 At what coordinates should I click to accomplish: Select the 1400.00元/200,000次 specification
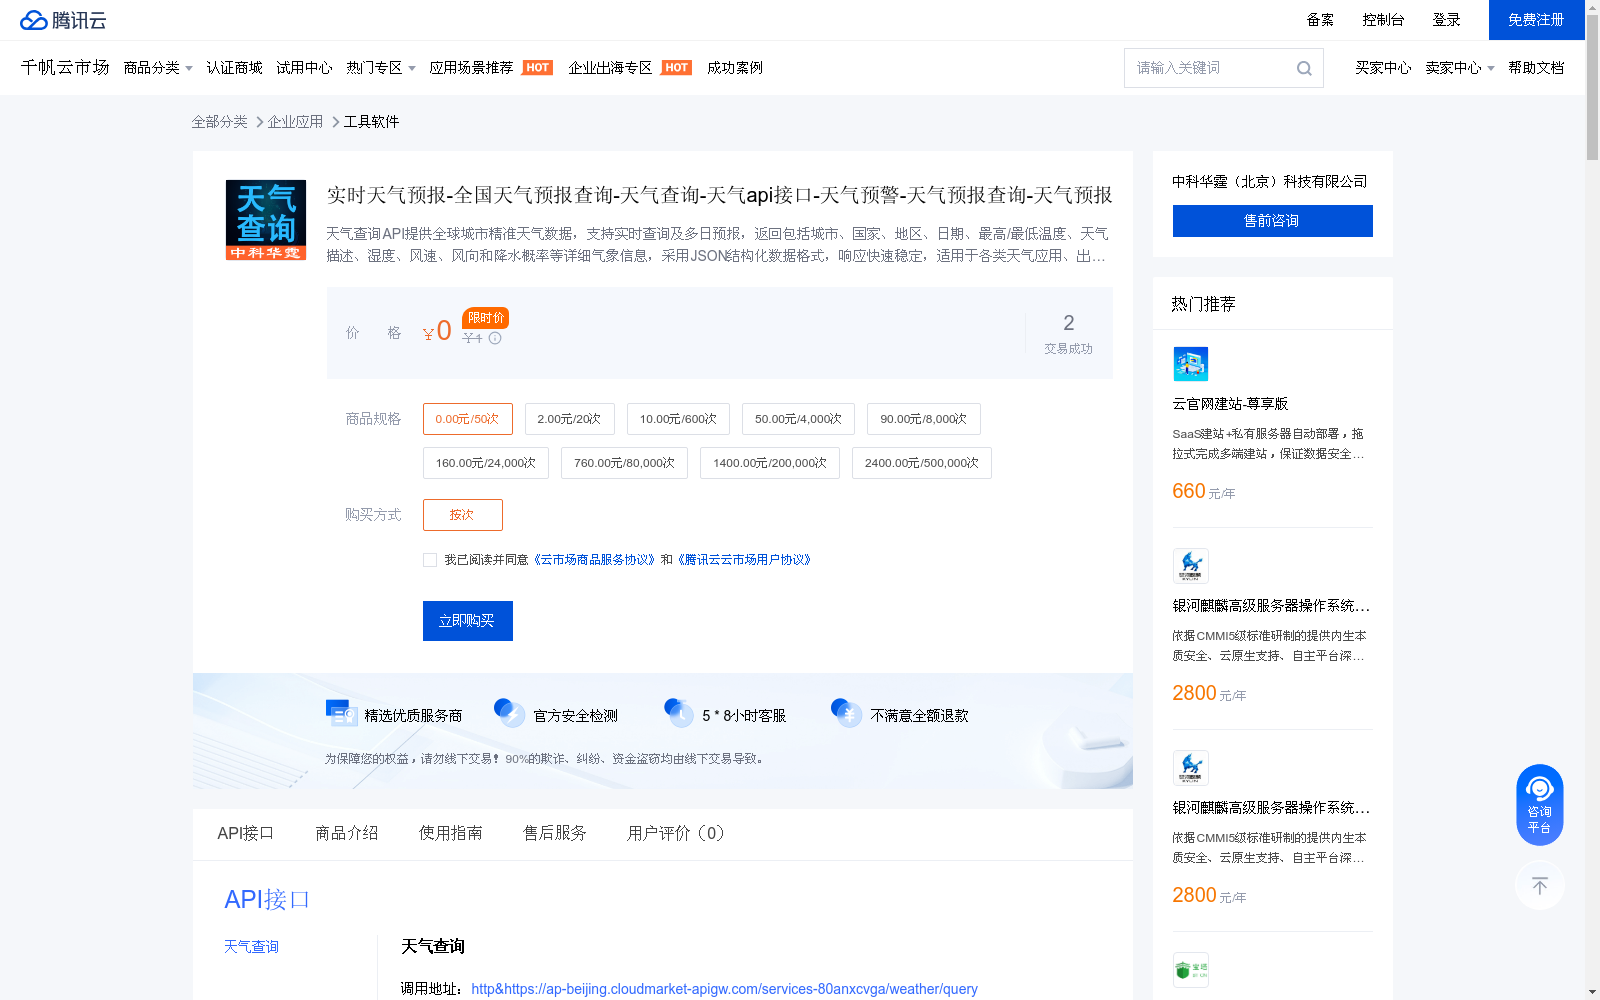tap(770, 463)
